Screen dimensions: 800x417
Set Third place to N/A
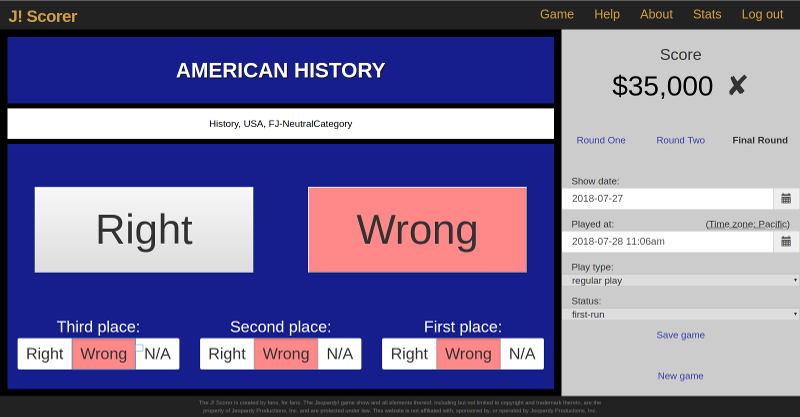click(x=157, y=354)
